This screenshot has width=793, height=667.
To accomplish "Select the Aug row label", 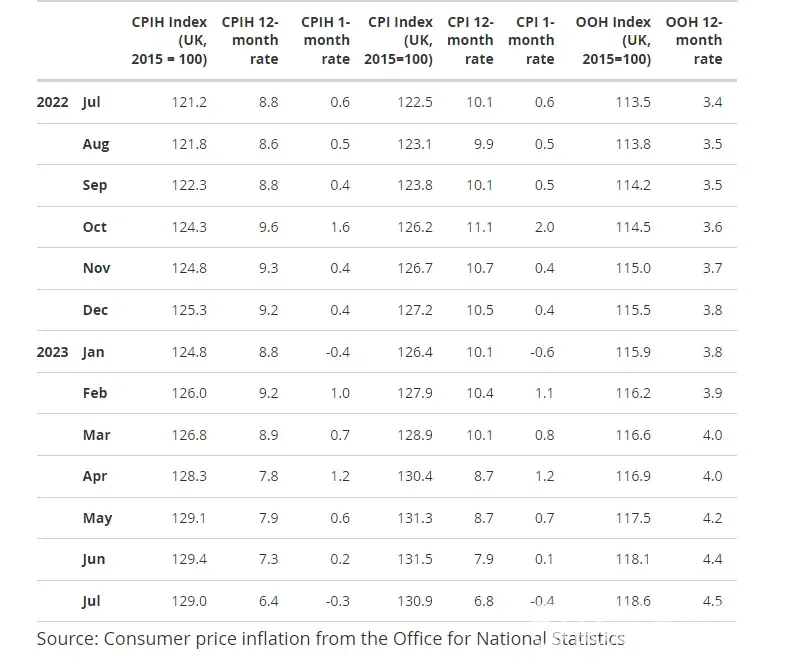I will point(96,144).
